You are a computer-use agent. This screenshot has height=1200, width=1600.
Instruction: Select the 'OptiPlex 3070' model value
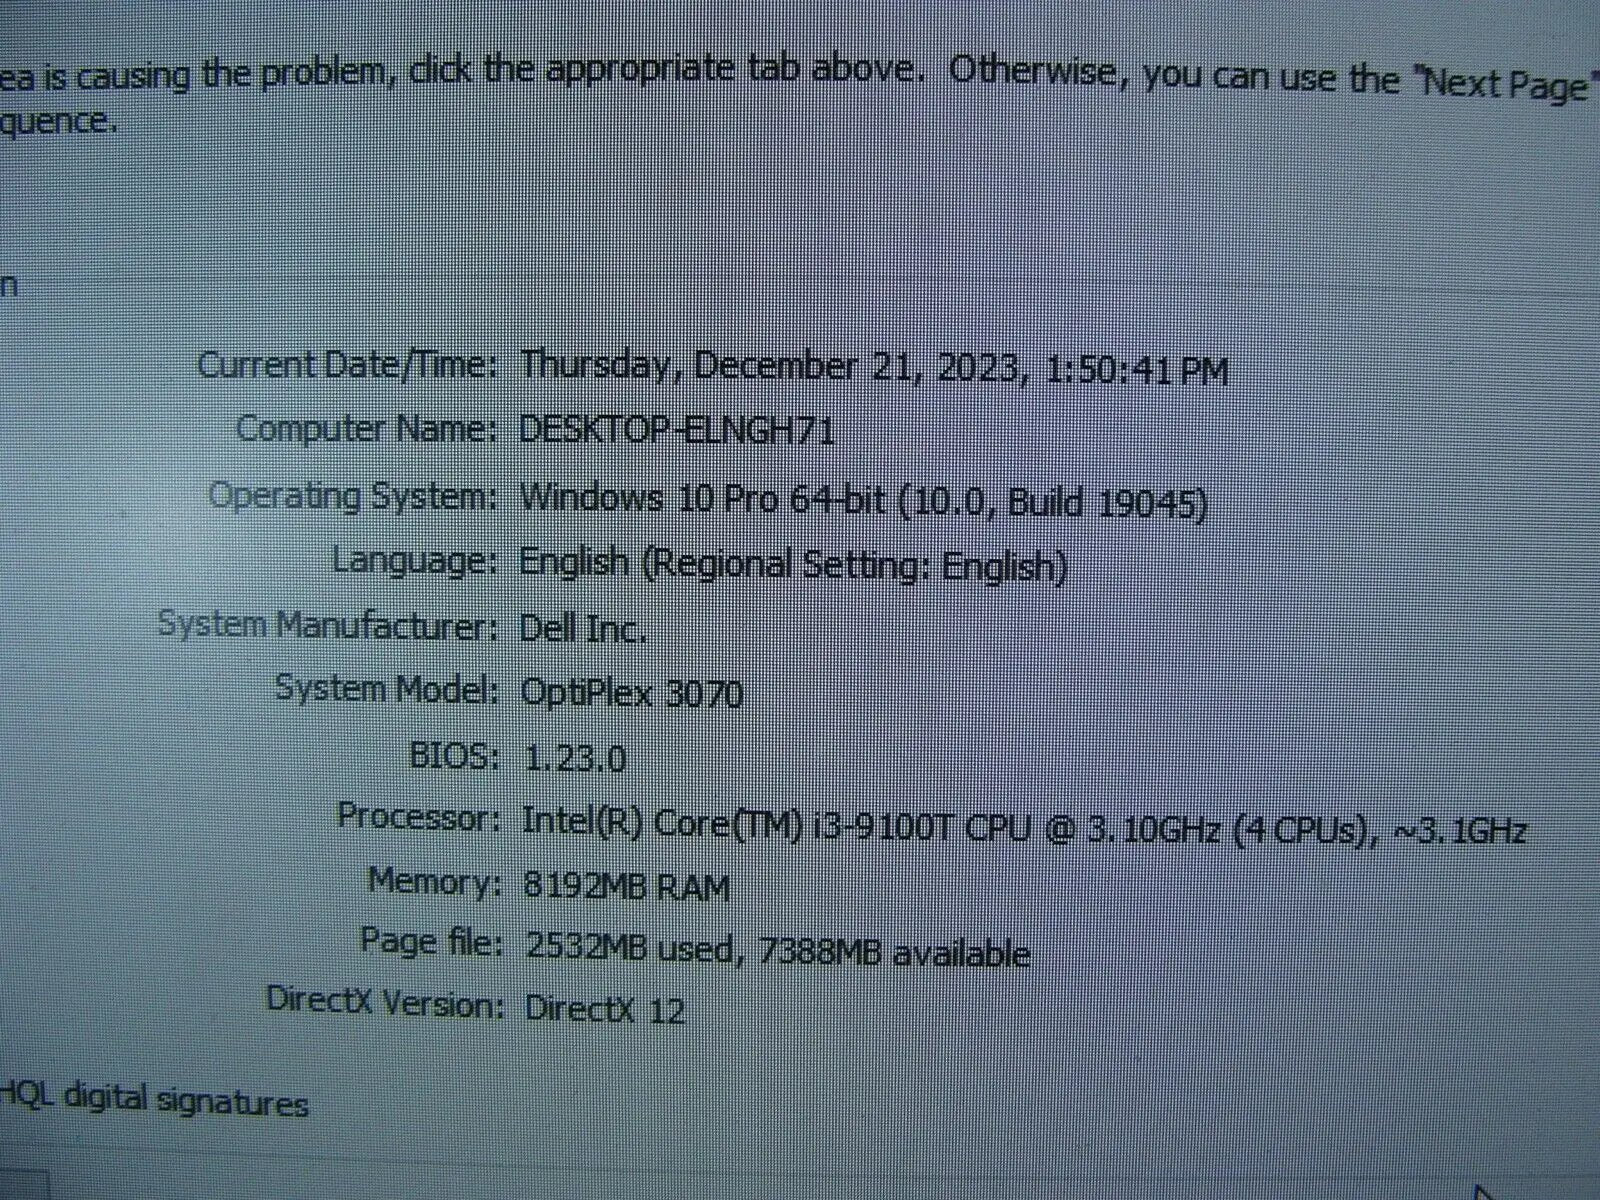[632, 693]
